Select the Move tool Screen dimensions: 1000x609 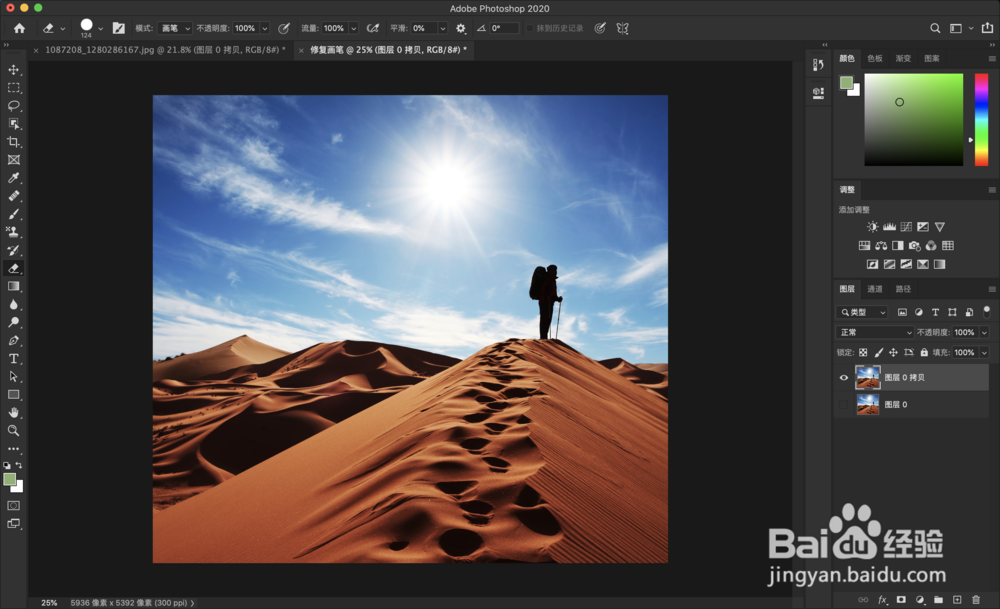pos(13,70)
